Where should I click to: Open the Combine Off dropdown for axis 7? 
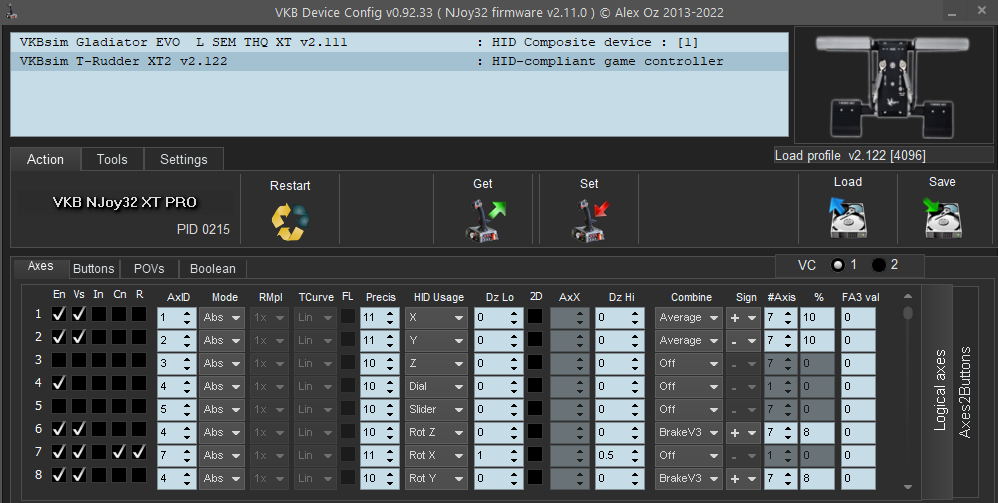(689, 455)
